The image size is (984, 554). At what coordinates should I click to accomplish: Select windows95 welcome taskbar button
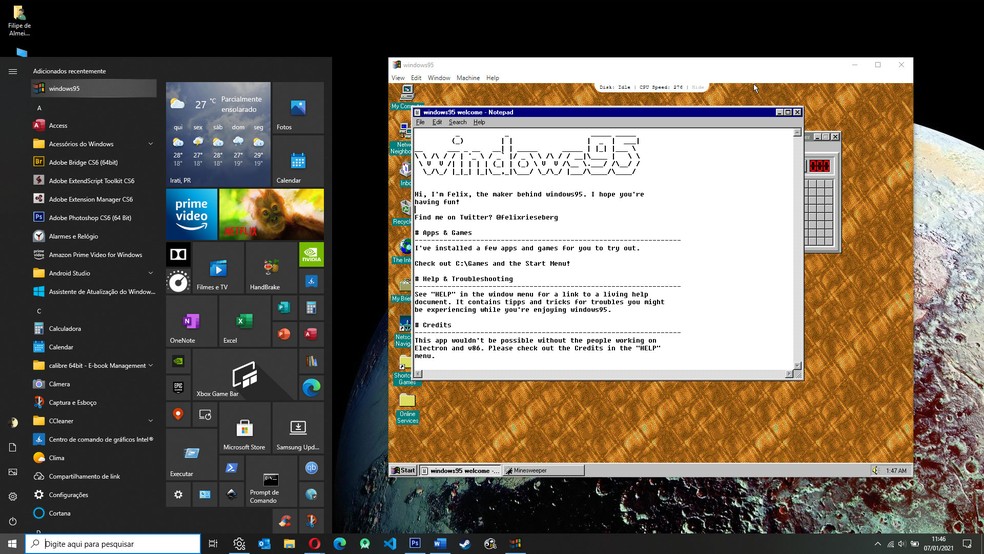(x=460, y=470)
